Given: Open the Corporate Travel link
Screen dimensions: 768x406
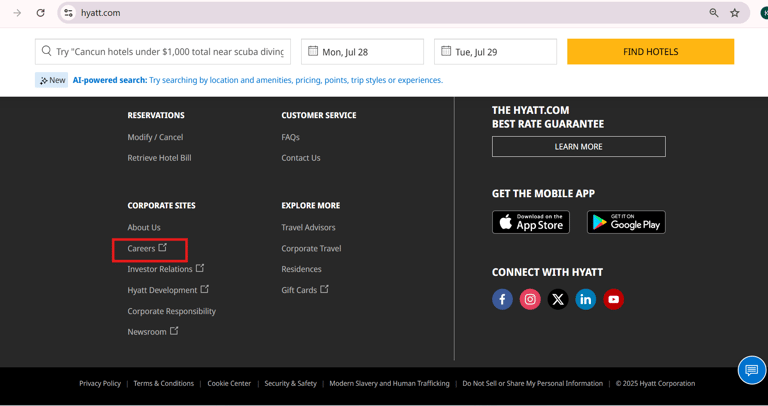Looking at the screenshot, I should [x=311, y=248].
